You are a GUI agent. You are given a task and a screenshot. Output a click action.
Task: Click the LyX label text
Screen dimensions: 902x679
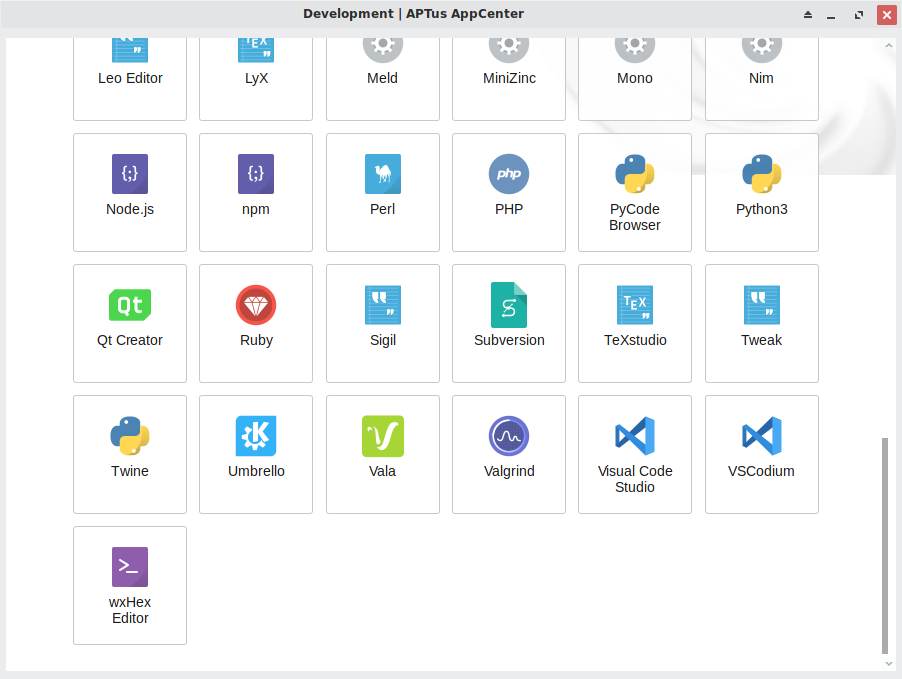pos(256,79)
